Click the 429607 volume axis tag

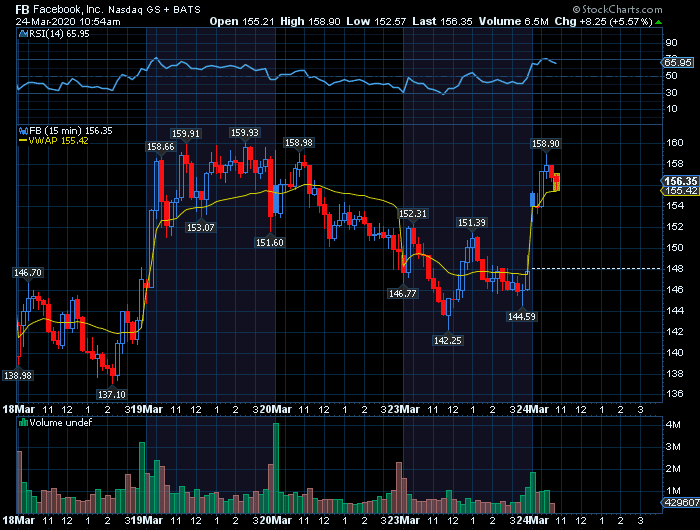pyautogui.click(x=679, y=502)
